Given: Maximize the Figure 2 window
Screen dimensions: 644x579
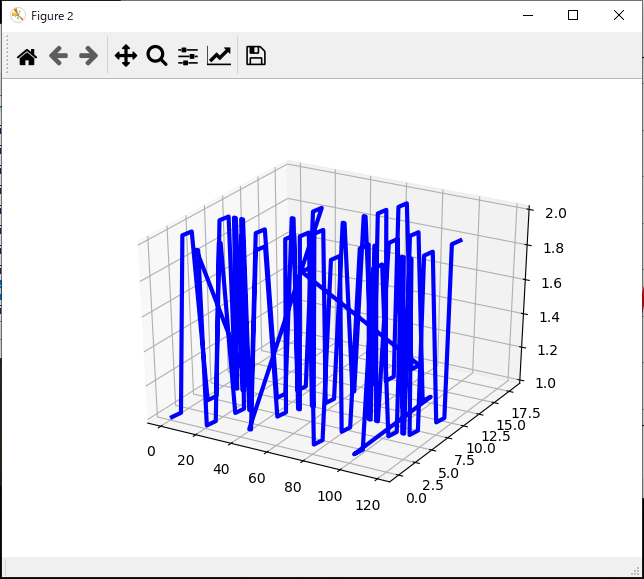Looking at the screenshot, I should tap(573, 16).
